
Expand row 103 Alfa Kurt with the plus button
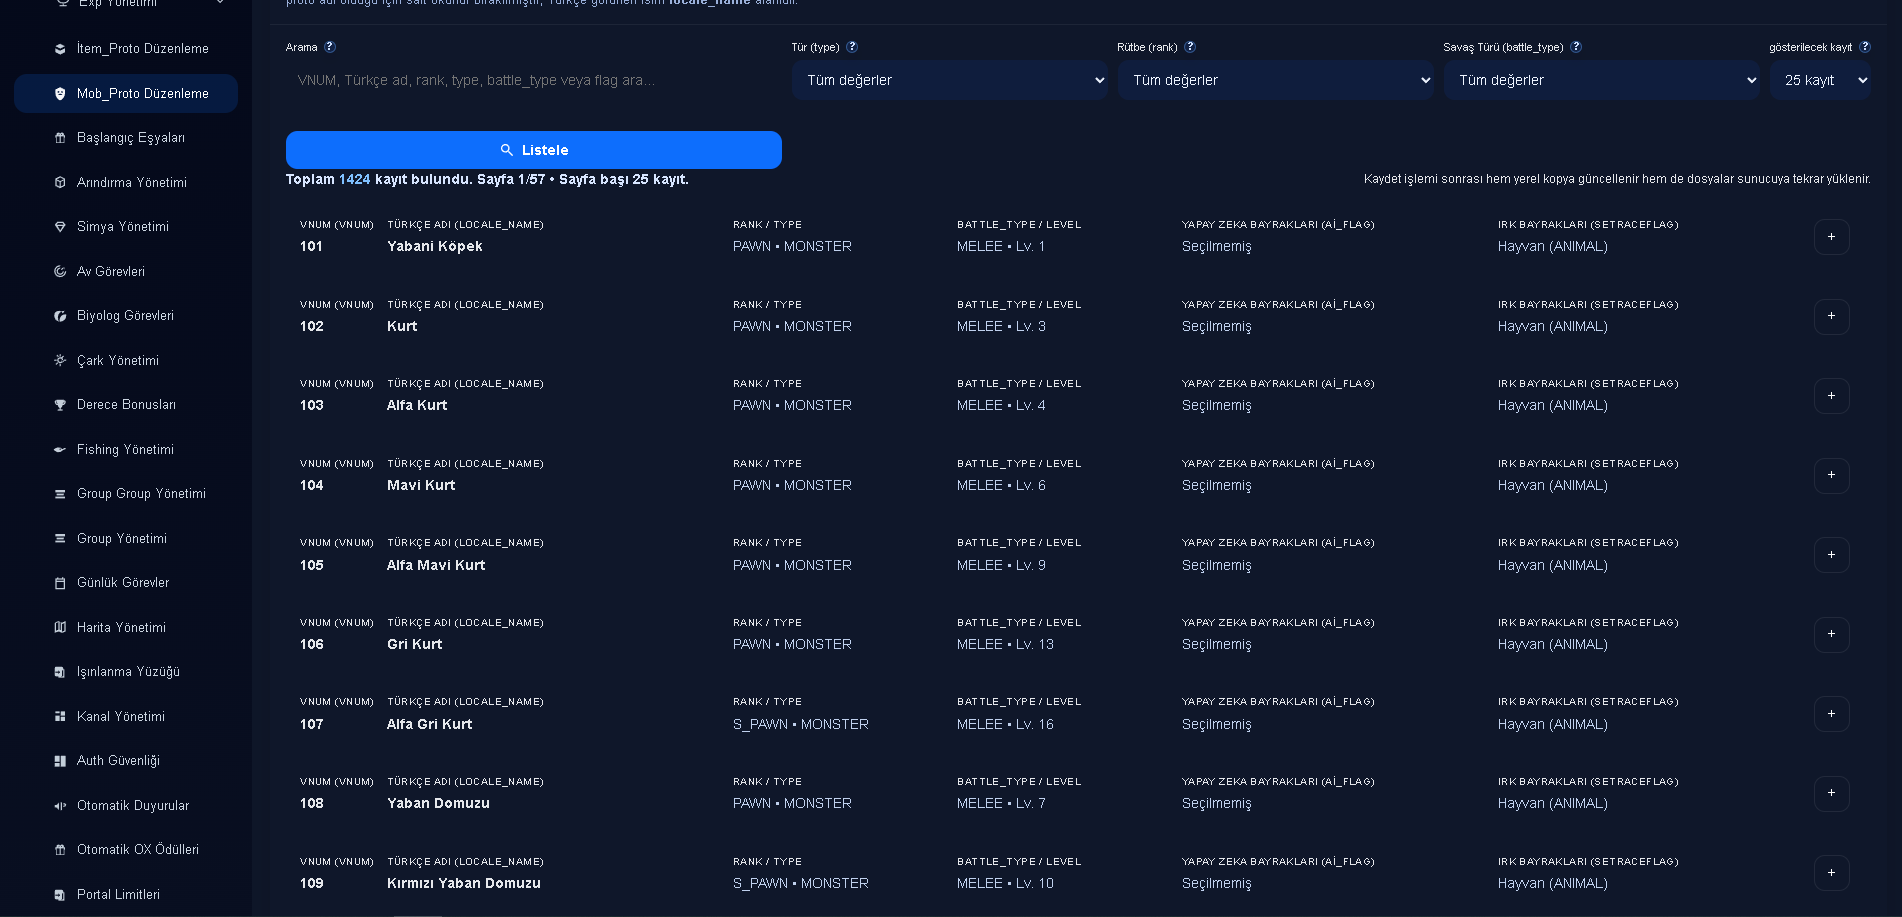pyautogui.click(x=1831, y=396)
